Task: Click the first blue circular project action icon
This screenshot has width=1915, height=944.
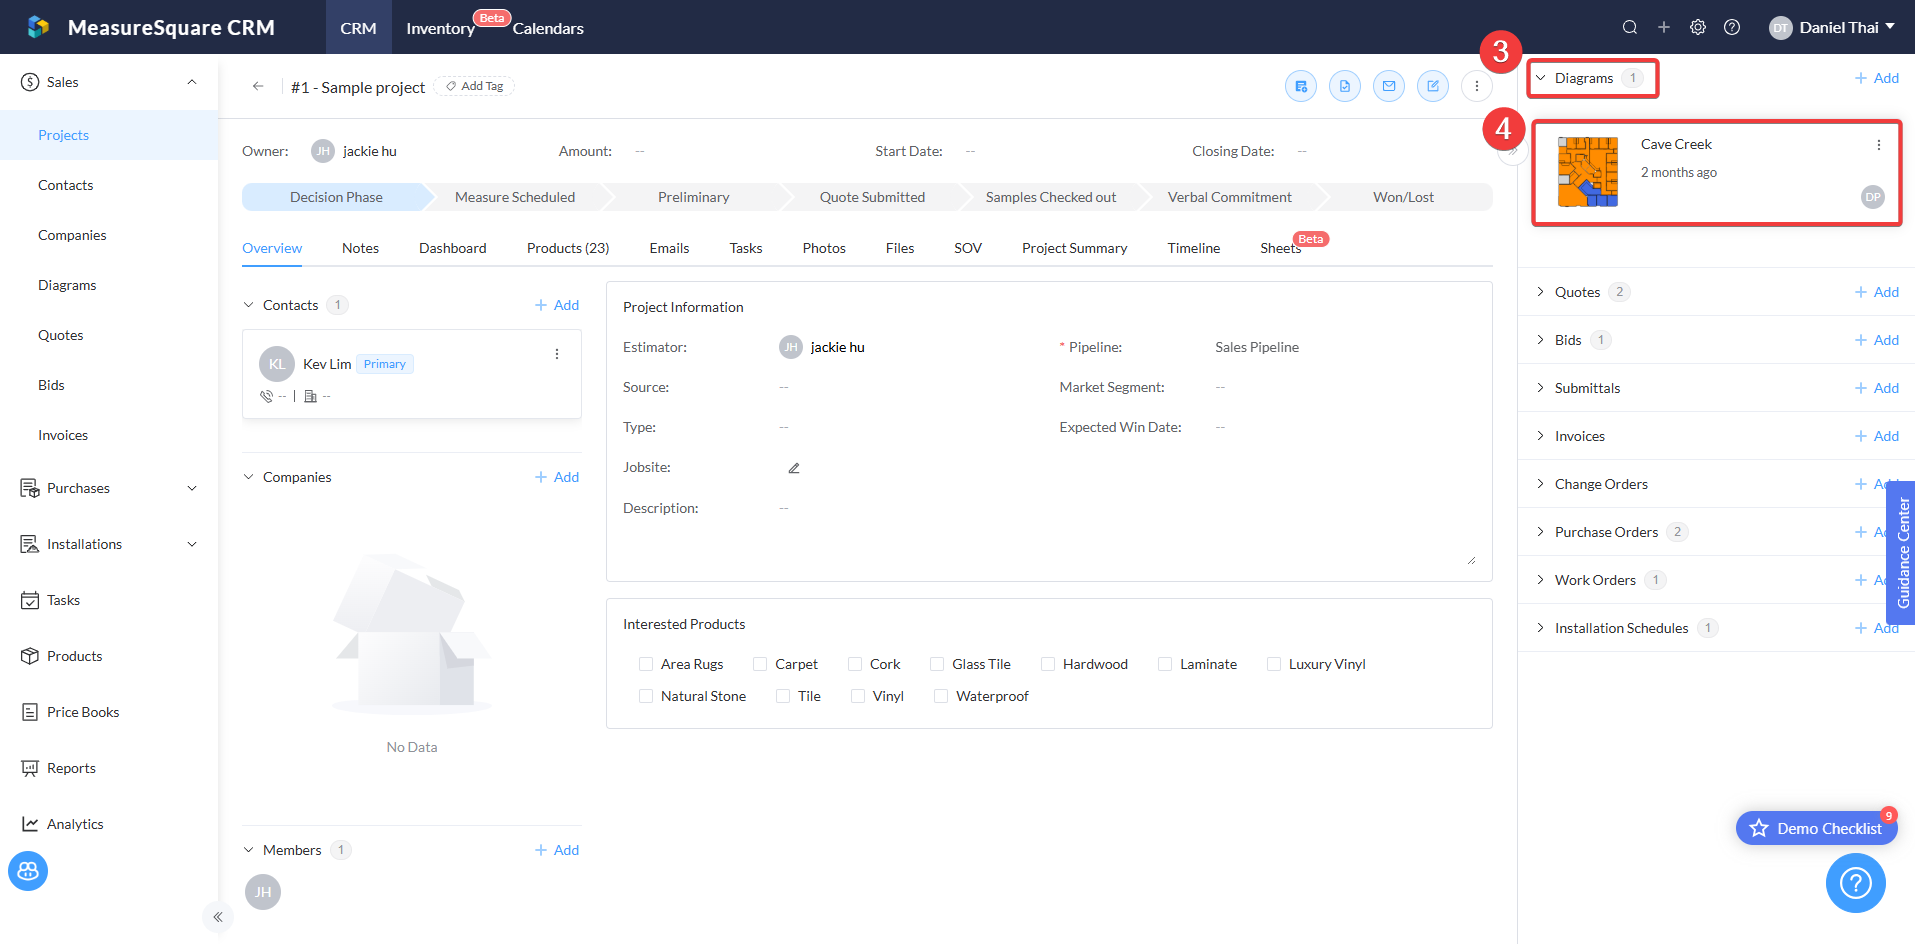Action: click(x=1301, y=86)
